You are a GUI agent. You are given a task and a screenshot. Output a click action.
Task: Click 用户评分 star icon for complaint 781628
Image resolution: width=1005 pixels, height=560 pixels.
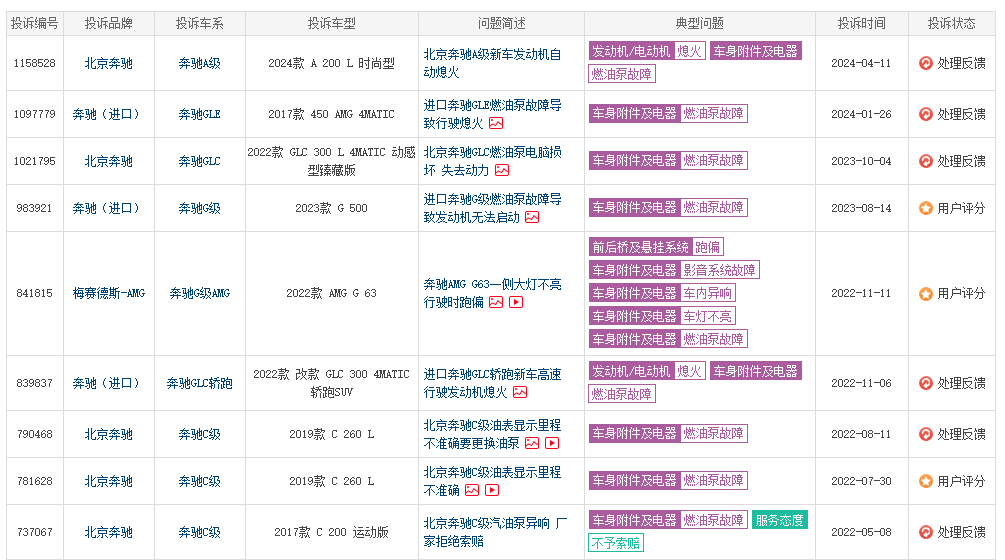(926, 481)
